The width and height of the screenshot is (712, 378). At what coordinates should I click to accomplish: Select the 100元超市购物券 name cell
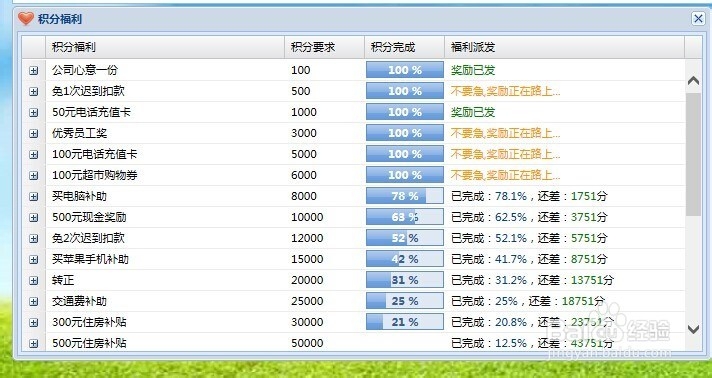tap(94, 175)
